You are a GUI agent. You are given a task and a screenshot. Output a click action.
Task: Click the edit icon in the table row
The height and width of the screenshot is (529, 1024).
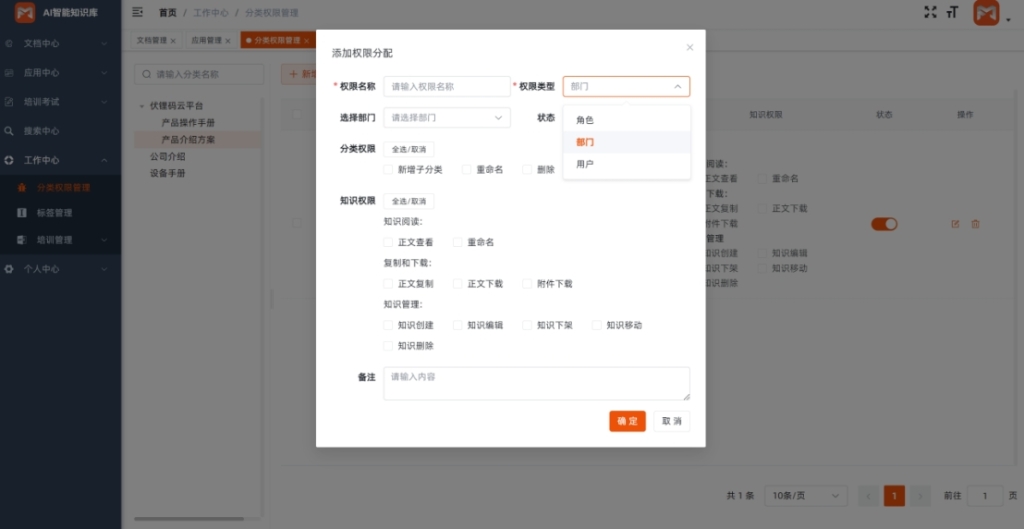coord(955,224)
